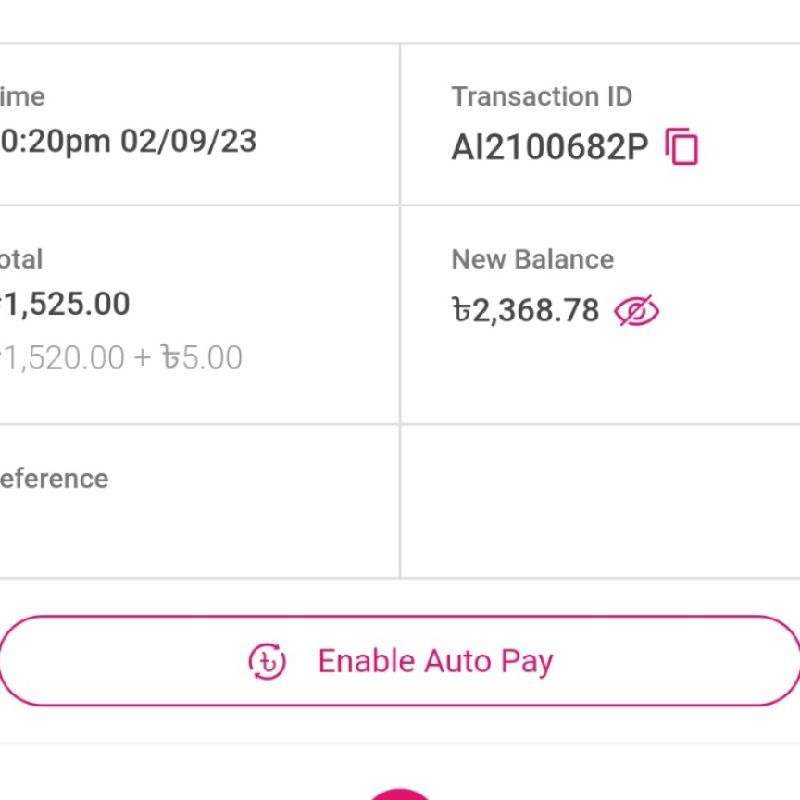Screen dimensions: 800x800
Task: Click the Time field label
Action: [22, 97]
